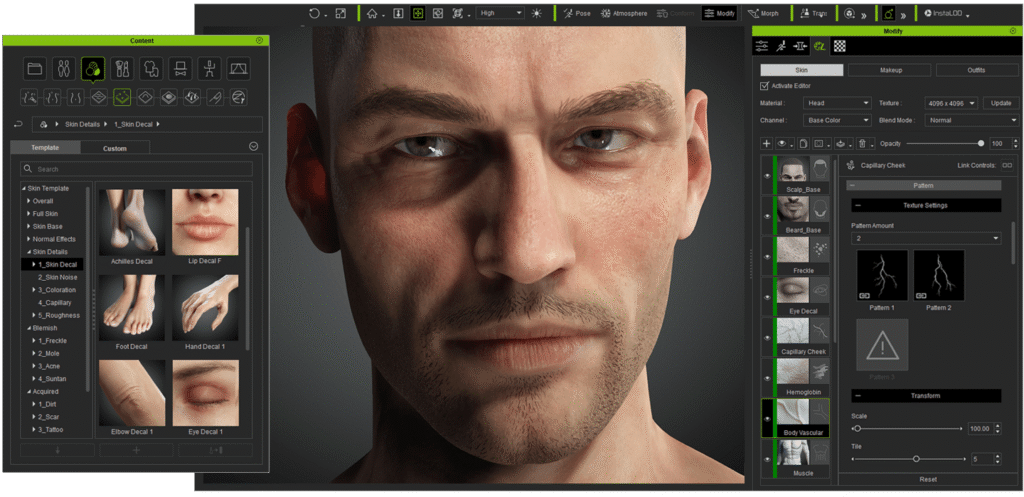Click the sun lighting icon in the toolbar
Viewport: 1024px width, 497px height.
click(x=536, y=14)
